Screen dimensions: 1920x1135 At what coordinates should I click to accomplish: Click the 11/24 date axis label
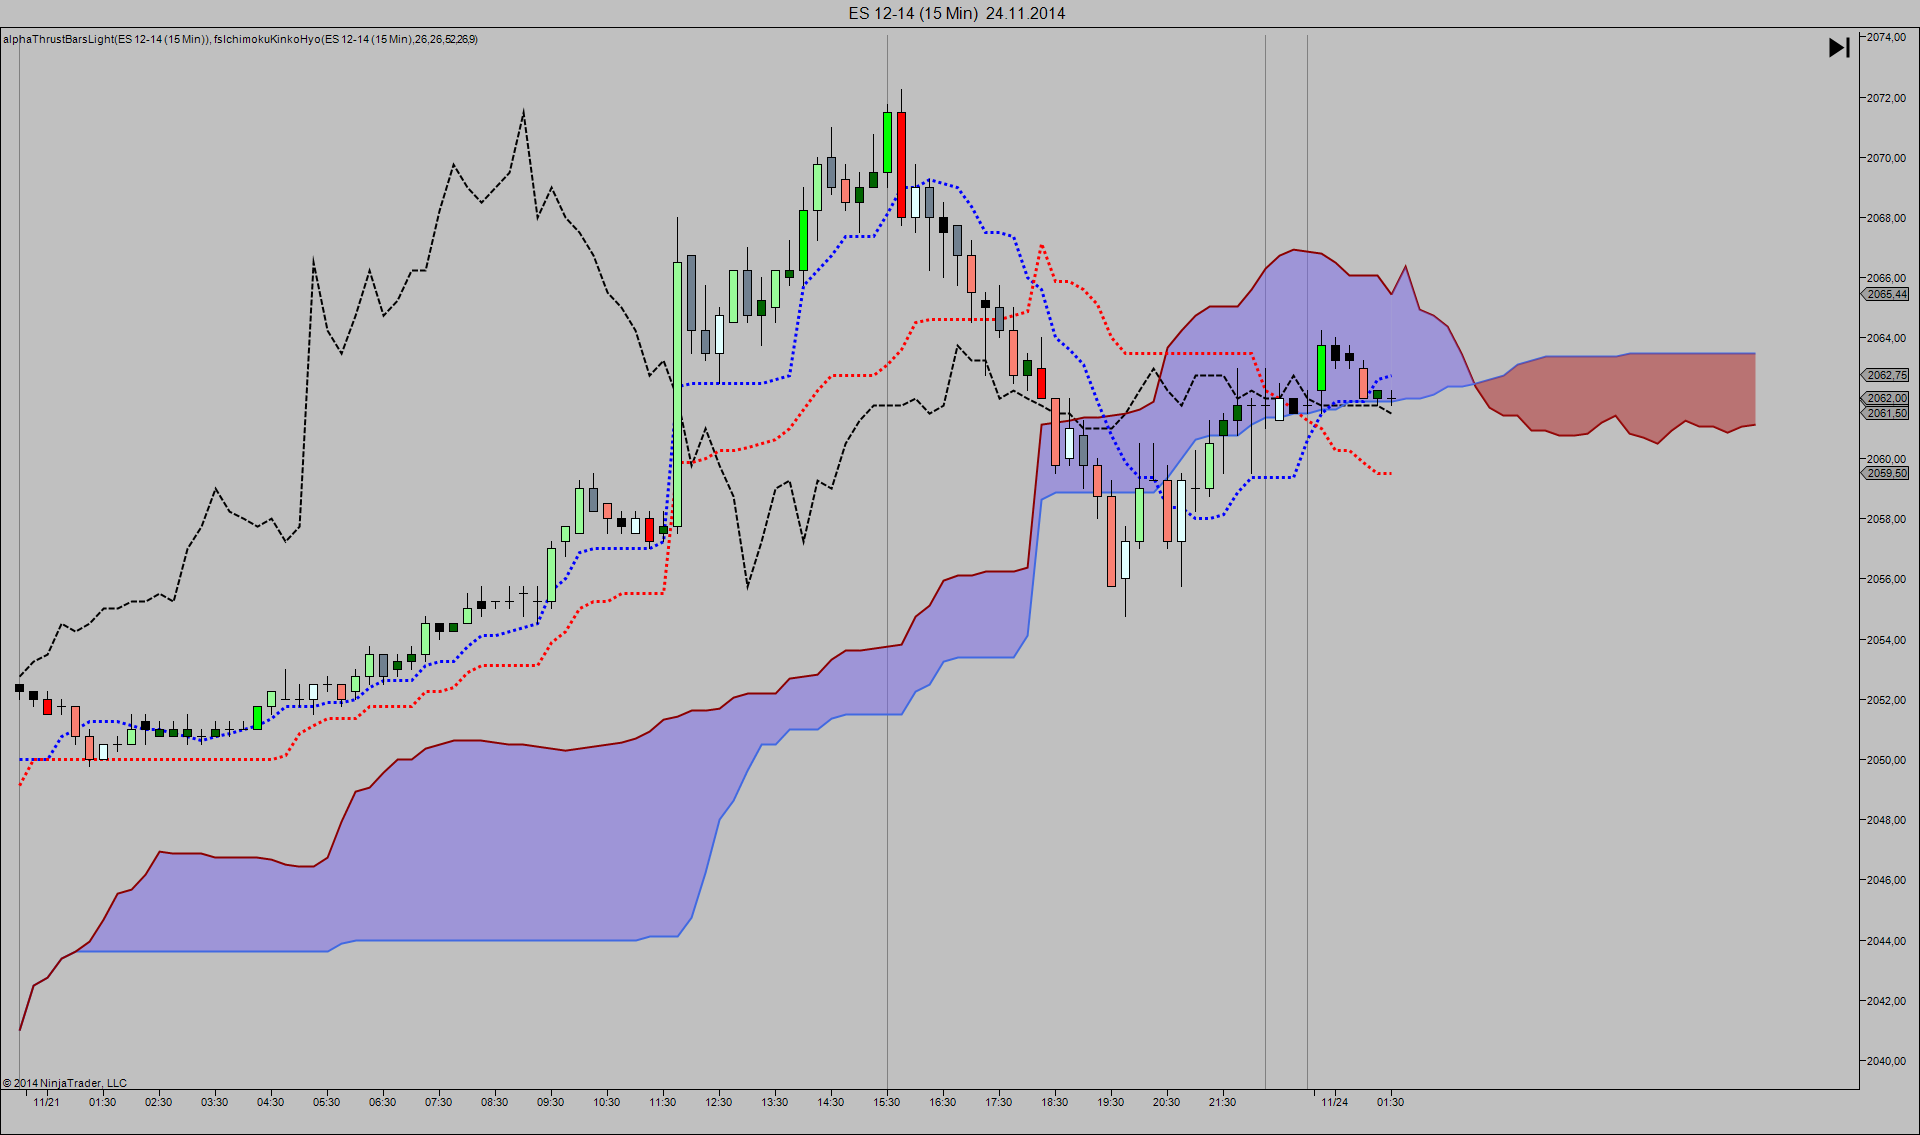click(x=1334, y=1102)
